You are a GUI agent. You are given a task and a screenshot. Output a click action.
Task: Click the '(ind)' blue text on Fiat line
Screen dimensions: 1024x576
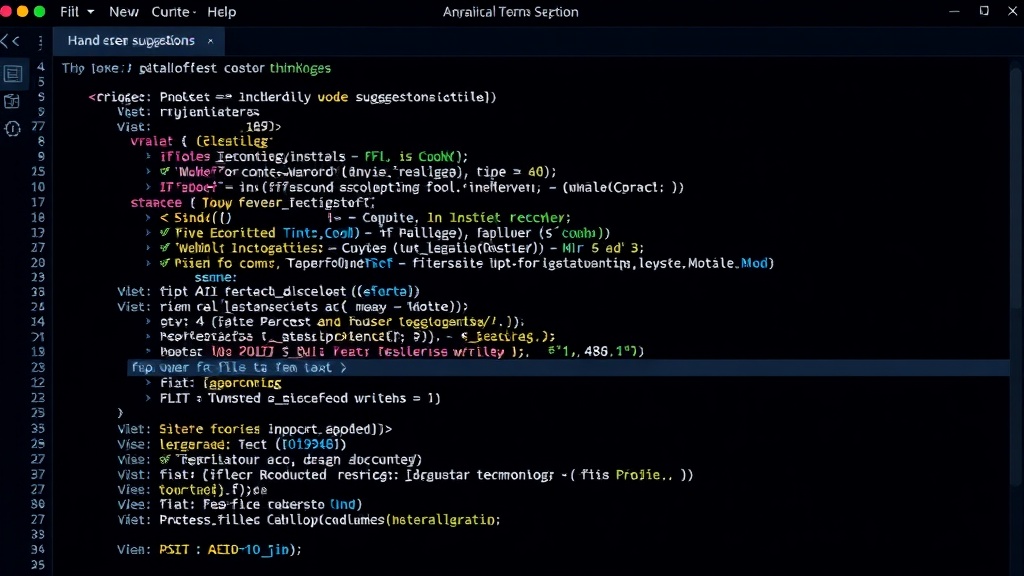tap(343, 504)
